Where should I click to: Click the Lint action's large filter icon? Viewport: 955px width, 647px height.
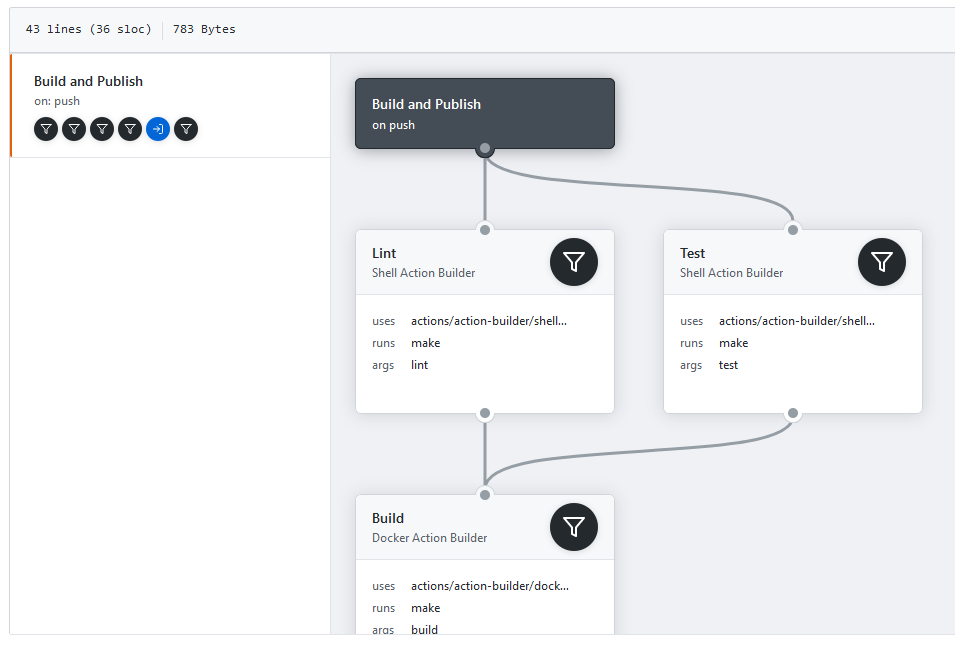tap(574, 262)
